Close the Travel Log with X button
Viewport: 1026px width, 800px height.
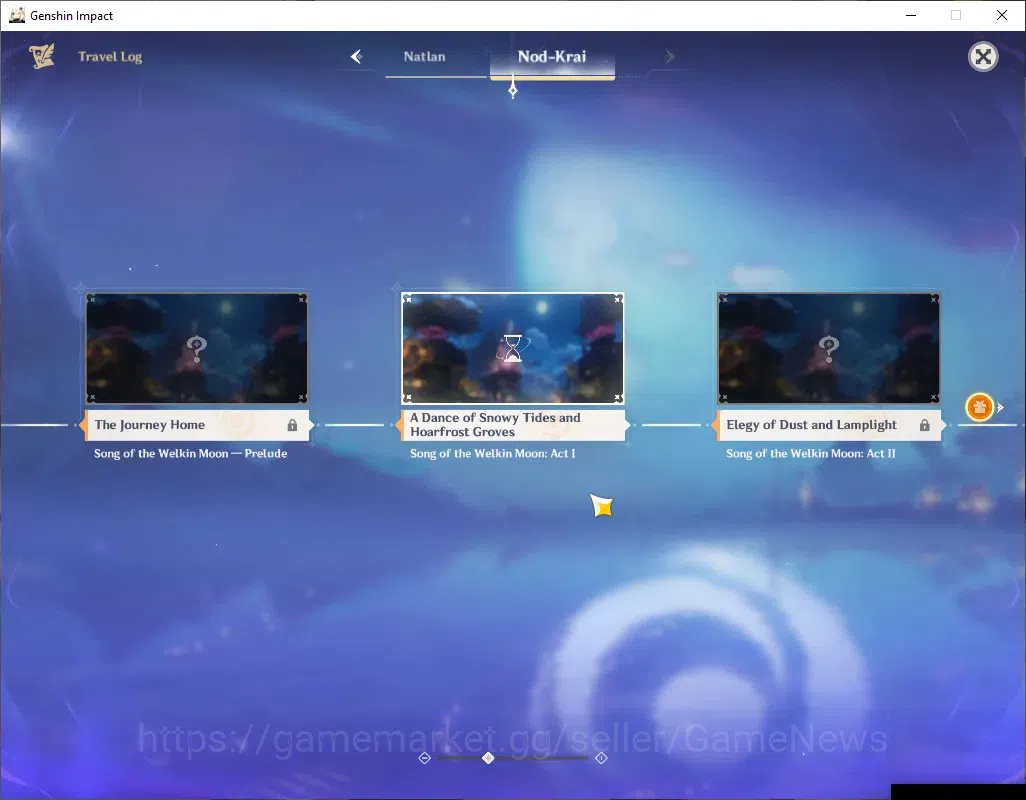(x=983, y=57)
